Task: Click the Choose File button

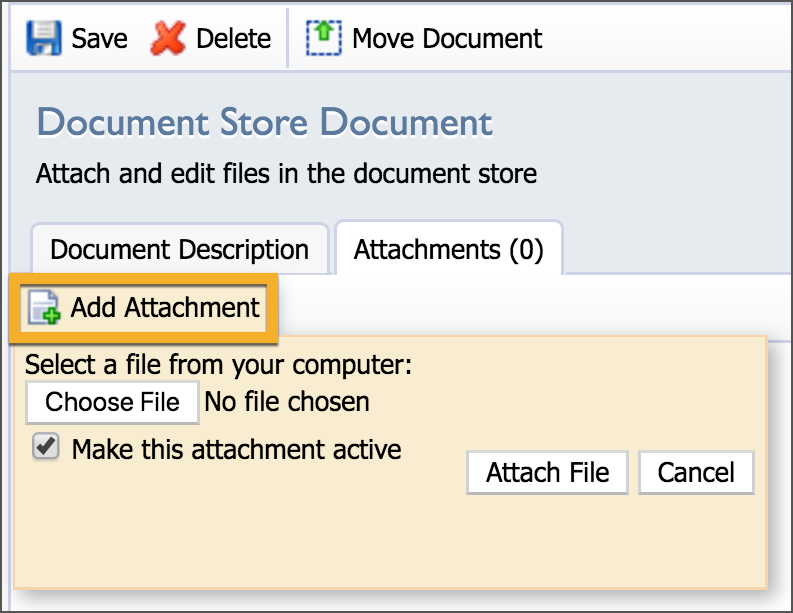Action: click(x=112, y=403)
